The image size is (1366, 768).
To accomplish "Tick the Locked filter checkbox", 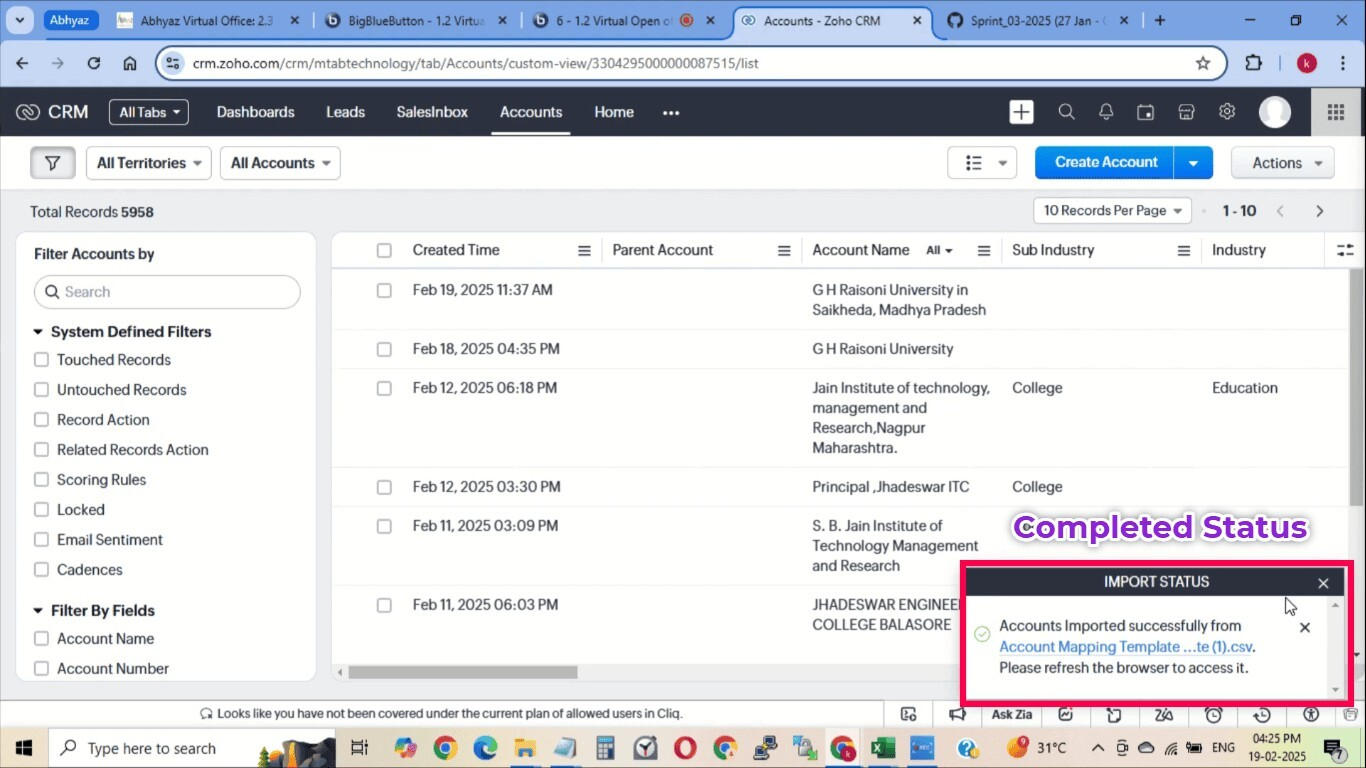I will pyautogui.click(x=41, y=510).
